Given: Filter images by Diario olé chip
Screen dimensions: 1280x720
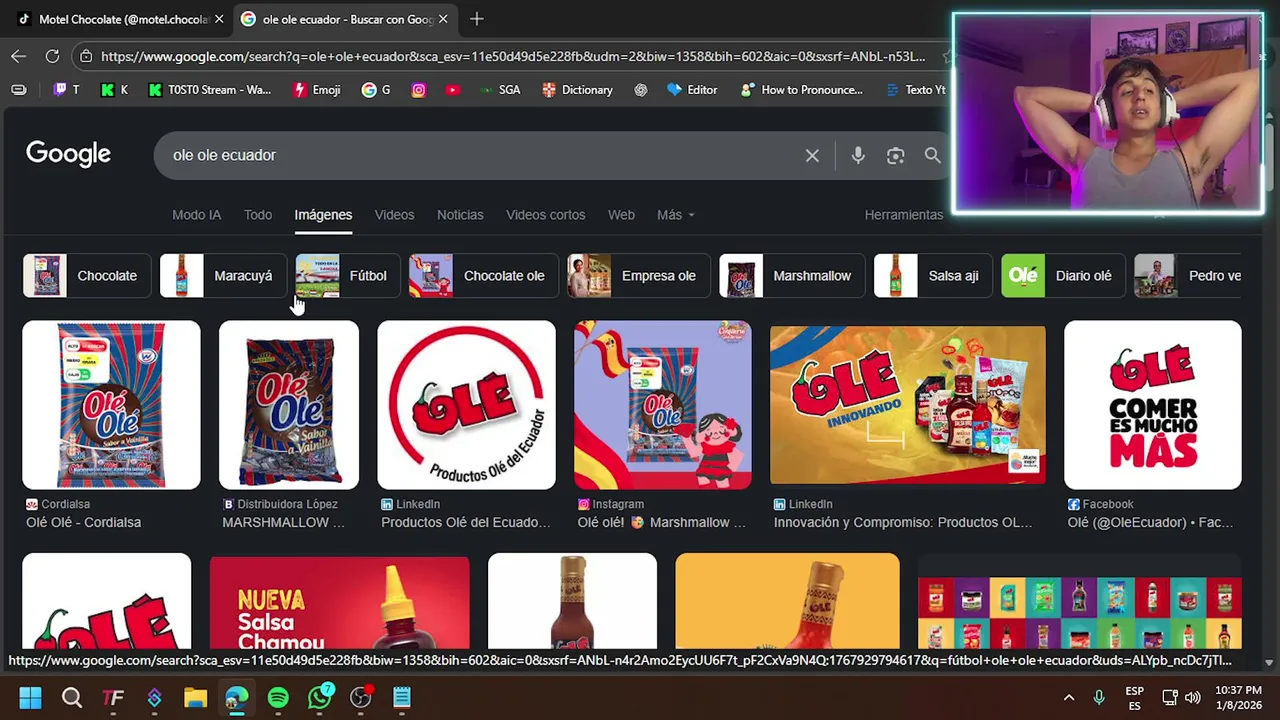Looking at the screenshot, I should tap(1063, 276).
